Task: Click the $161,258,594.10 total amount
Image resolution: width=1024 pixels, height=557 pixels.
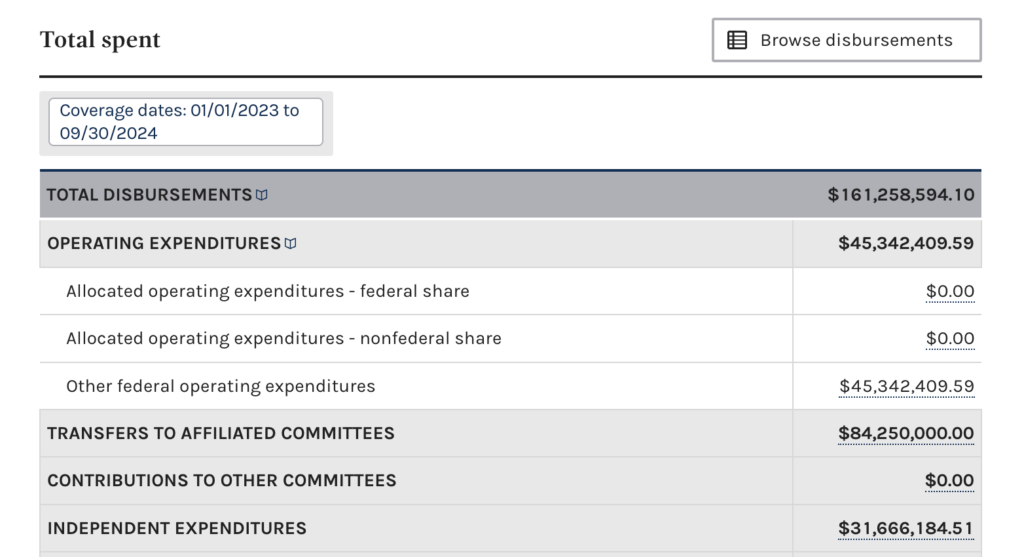Action: click(x=900, y=195)
